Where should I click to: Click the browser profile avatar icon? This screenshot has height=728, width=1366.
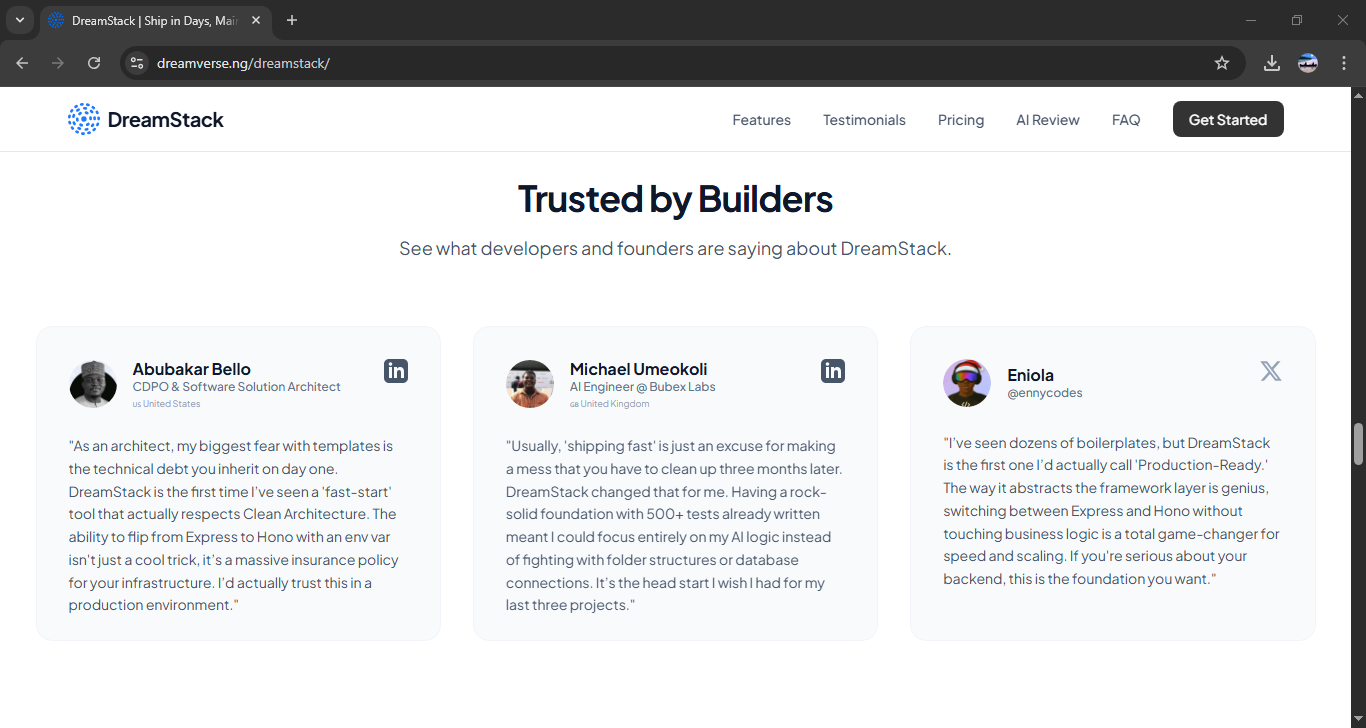tap(1307, 62)
